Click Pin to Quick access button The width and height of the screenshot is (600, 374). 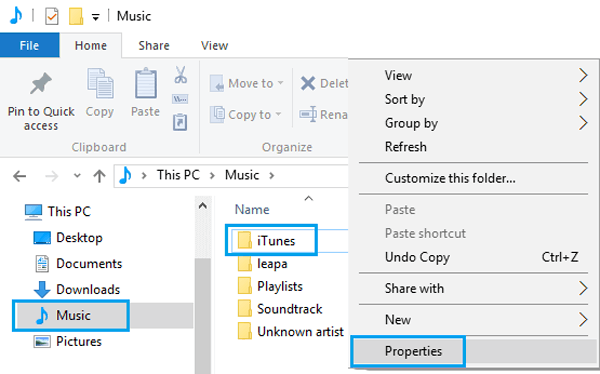tap(41, 101)
